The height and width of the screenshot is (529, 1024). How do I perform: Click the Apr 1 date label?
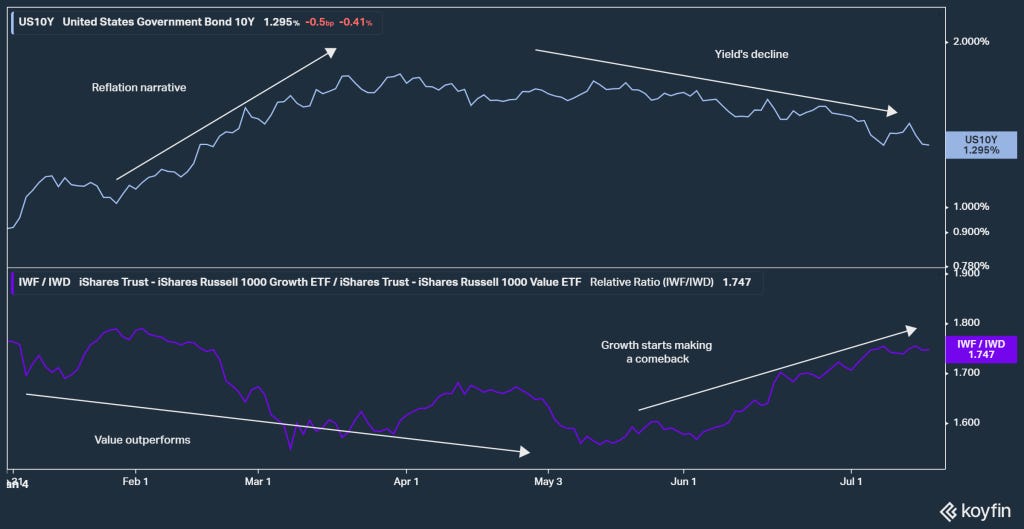[406, 481]
